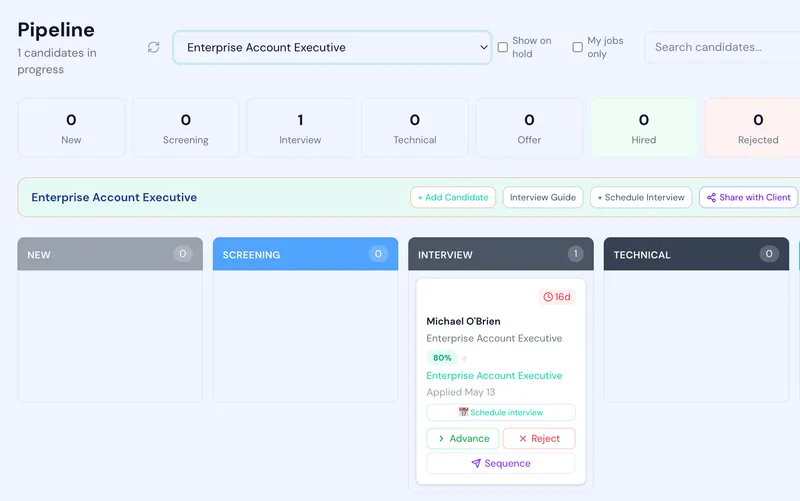Screen dimensions: 800x501
Task: Click the Enterprise Account Executive banner title
Action: pyautogui.click(x=114, y=197)
